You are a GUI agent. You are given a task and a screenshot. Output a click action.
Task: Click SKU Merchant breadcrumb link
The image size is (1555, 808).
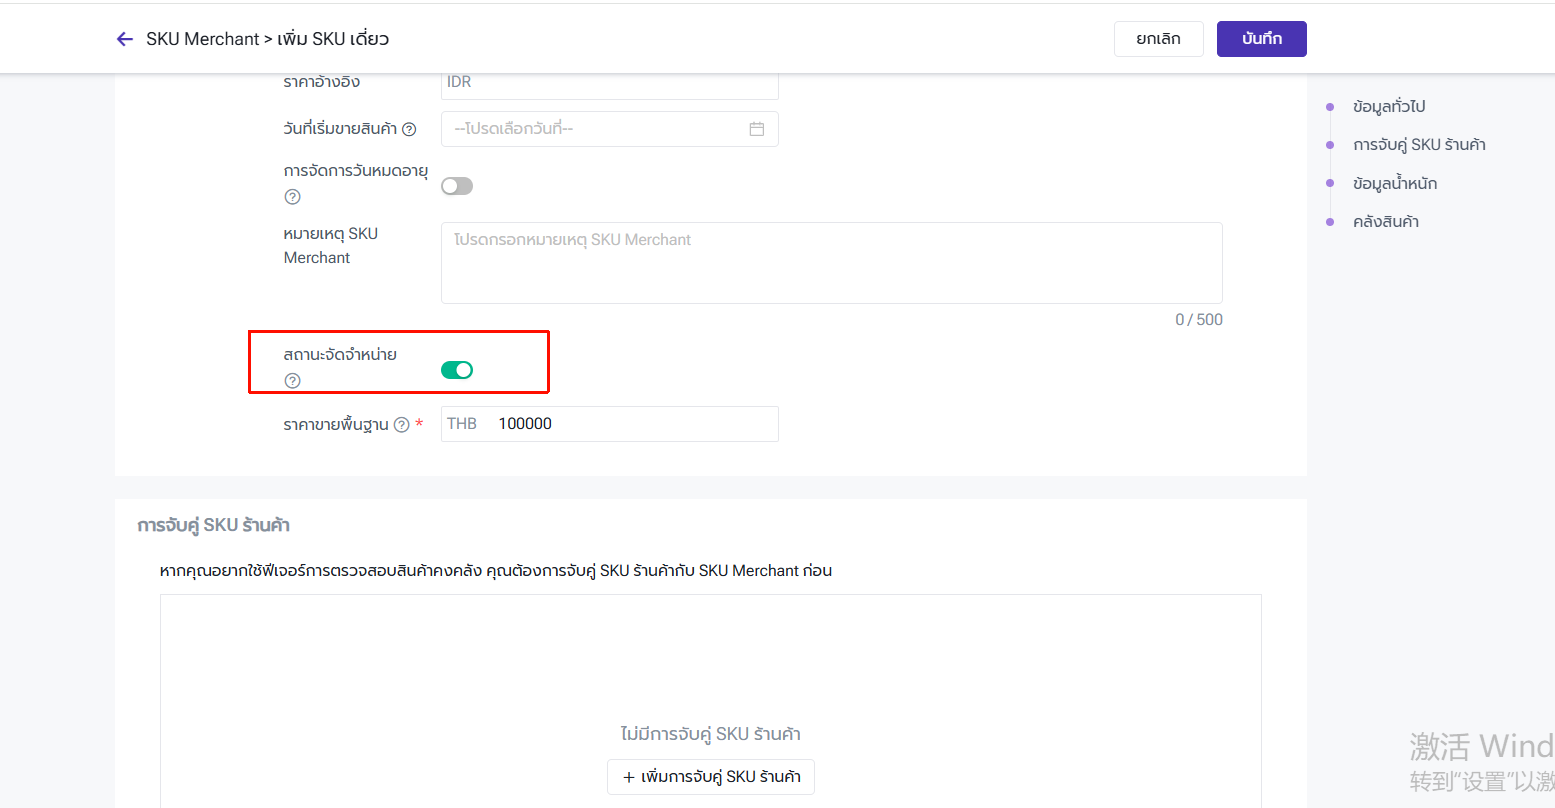[202, 39]
